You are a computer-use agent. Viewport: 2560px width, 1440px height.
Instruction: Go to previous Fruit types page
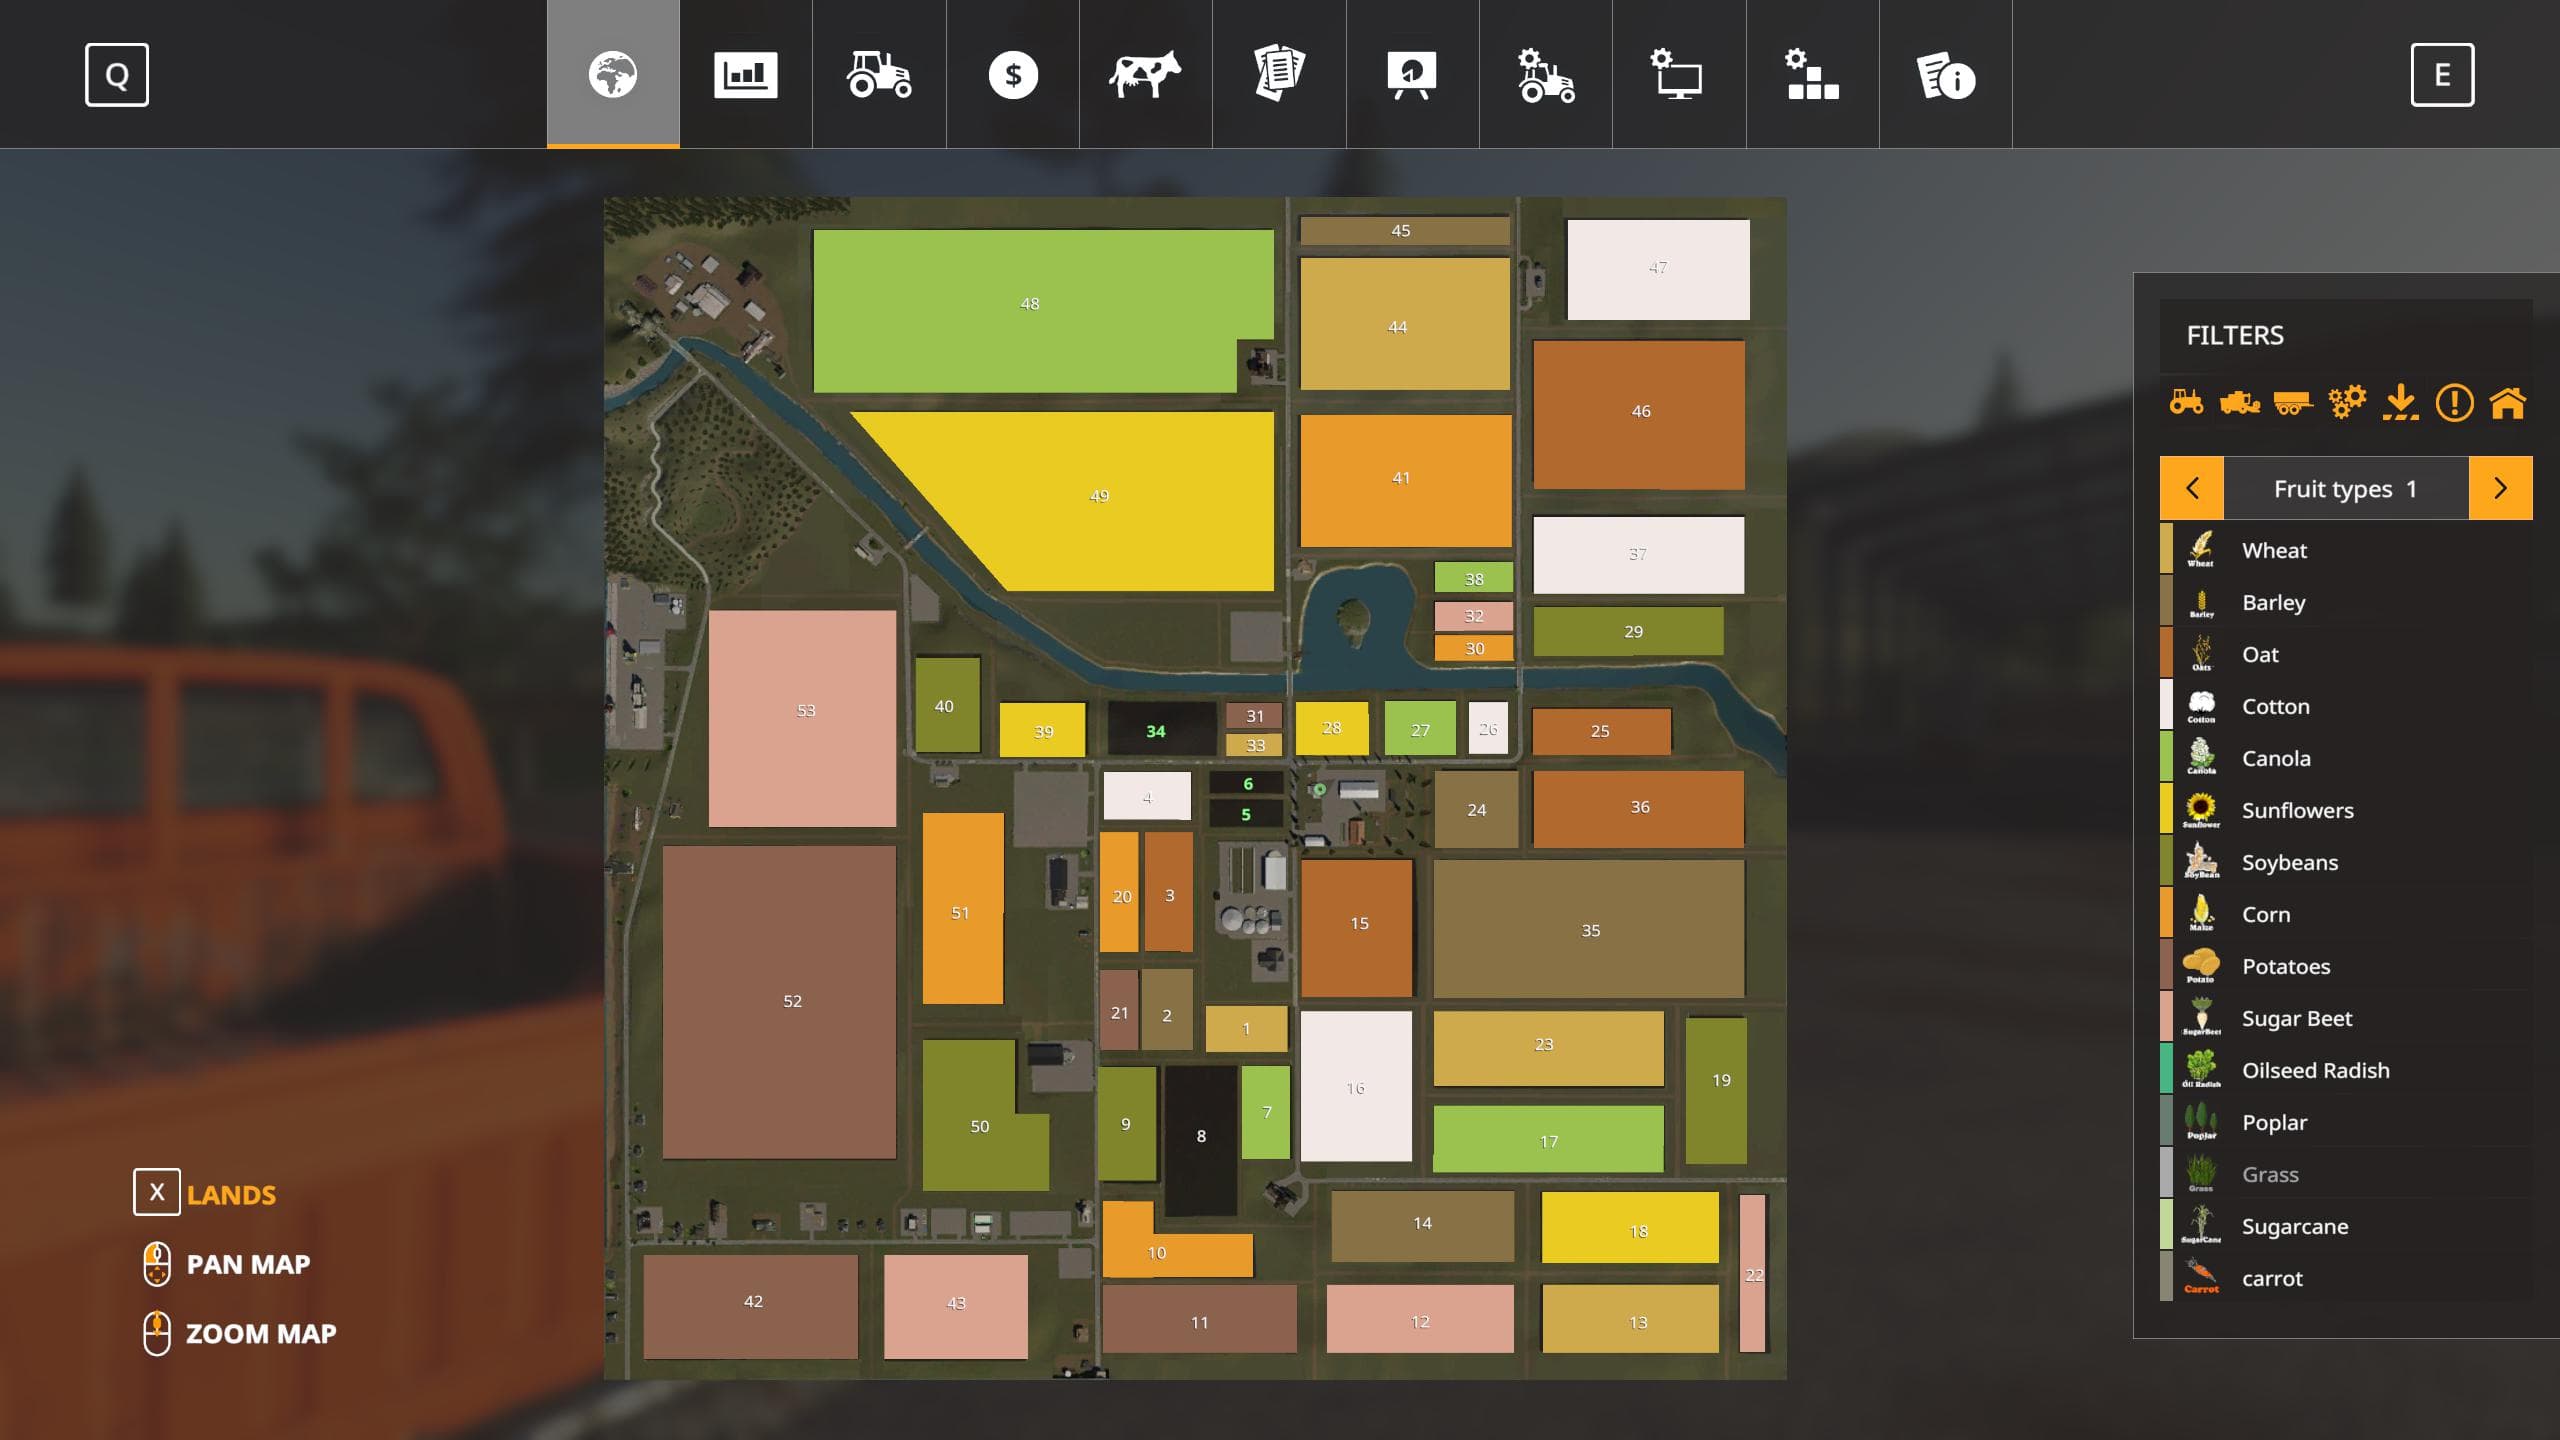(2192, 488)
